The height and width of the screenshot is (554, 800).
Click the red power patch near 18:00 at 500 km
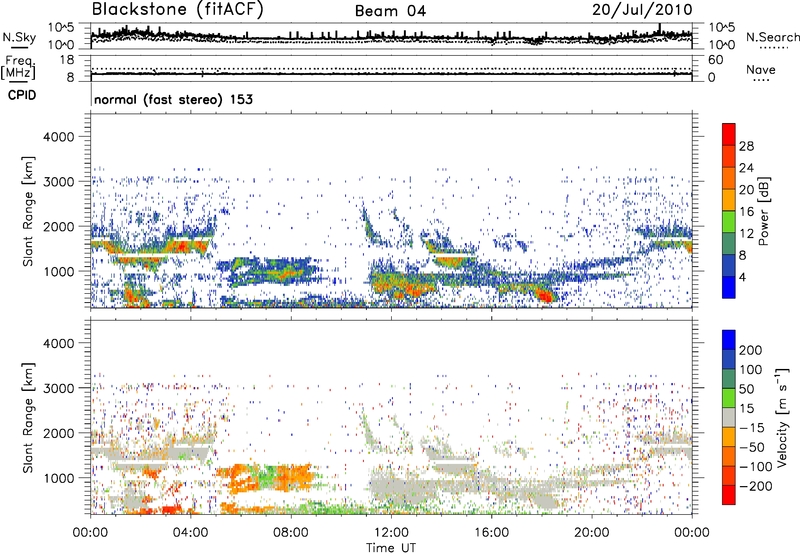(x=543, y=295)
